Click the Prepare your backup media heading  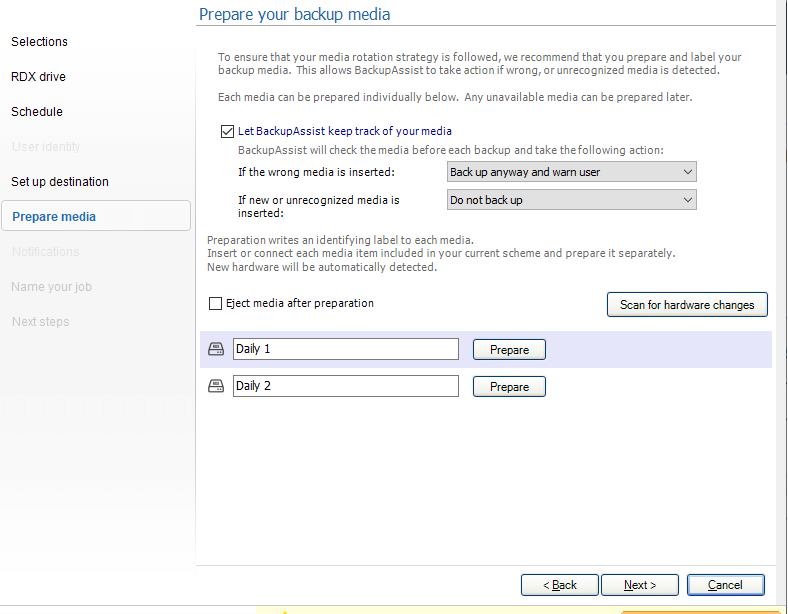[x=295, y=14]
